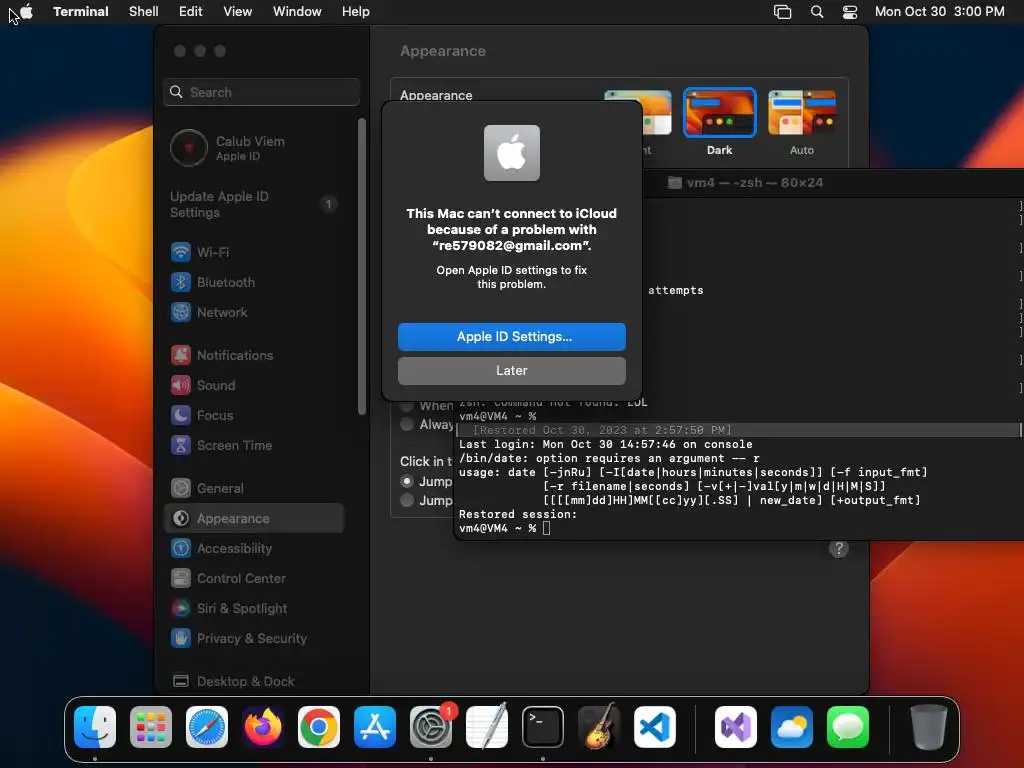This screenshot has height=768, width=1024.
Task: Select the Always radio button
Action: click(407, 424)
